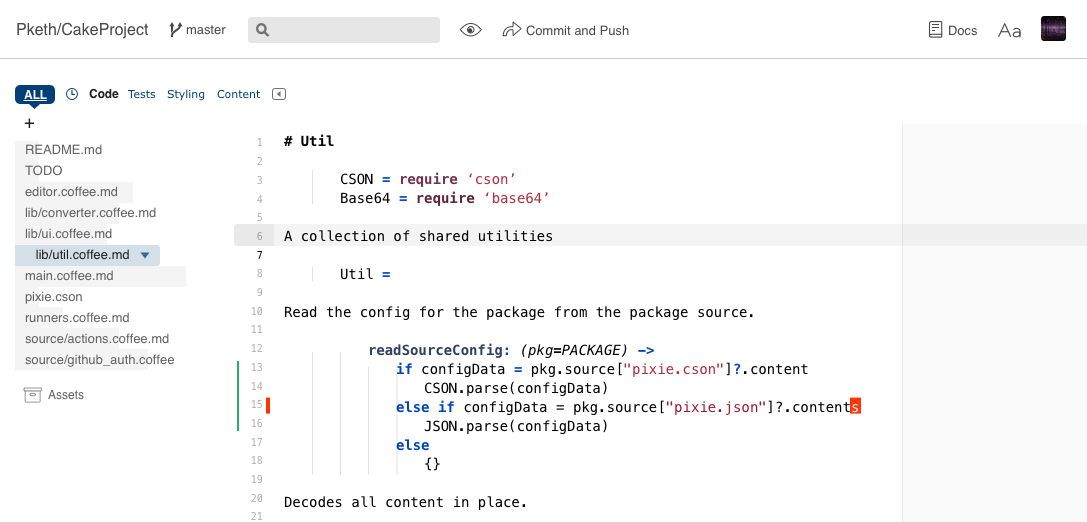Switch to the Tests filter
The width and height of the screenshot is (1087, 522).
tap(141, 94)
